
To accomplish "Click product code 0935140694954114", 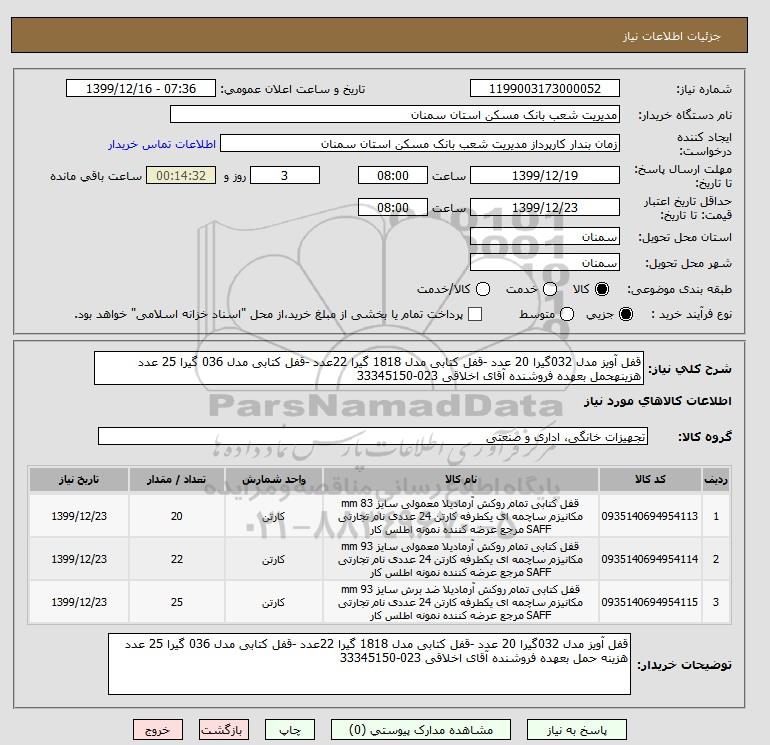I will 650,559.
